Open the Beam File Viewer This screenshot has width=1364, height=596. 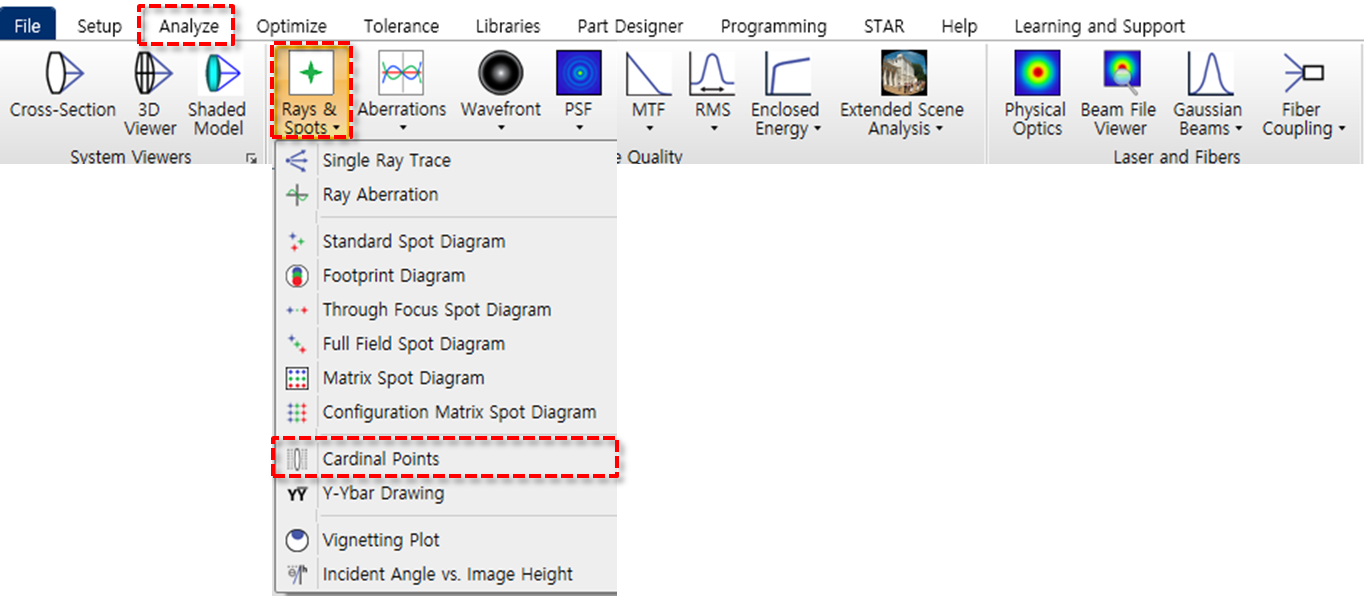pyautogui.click(x=1119, y=93)
